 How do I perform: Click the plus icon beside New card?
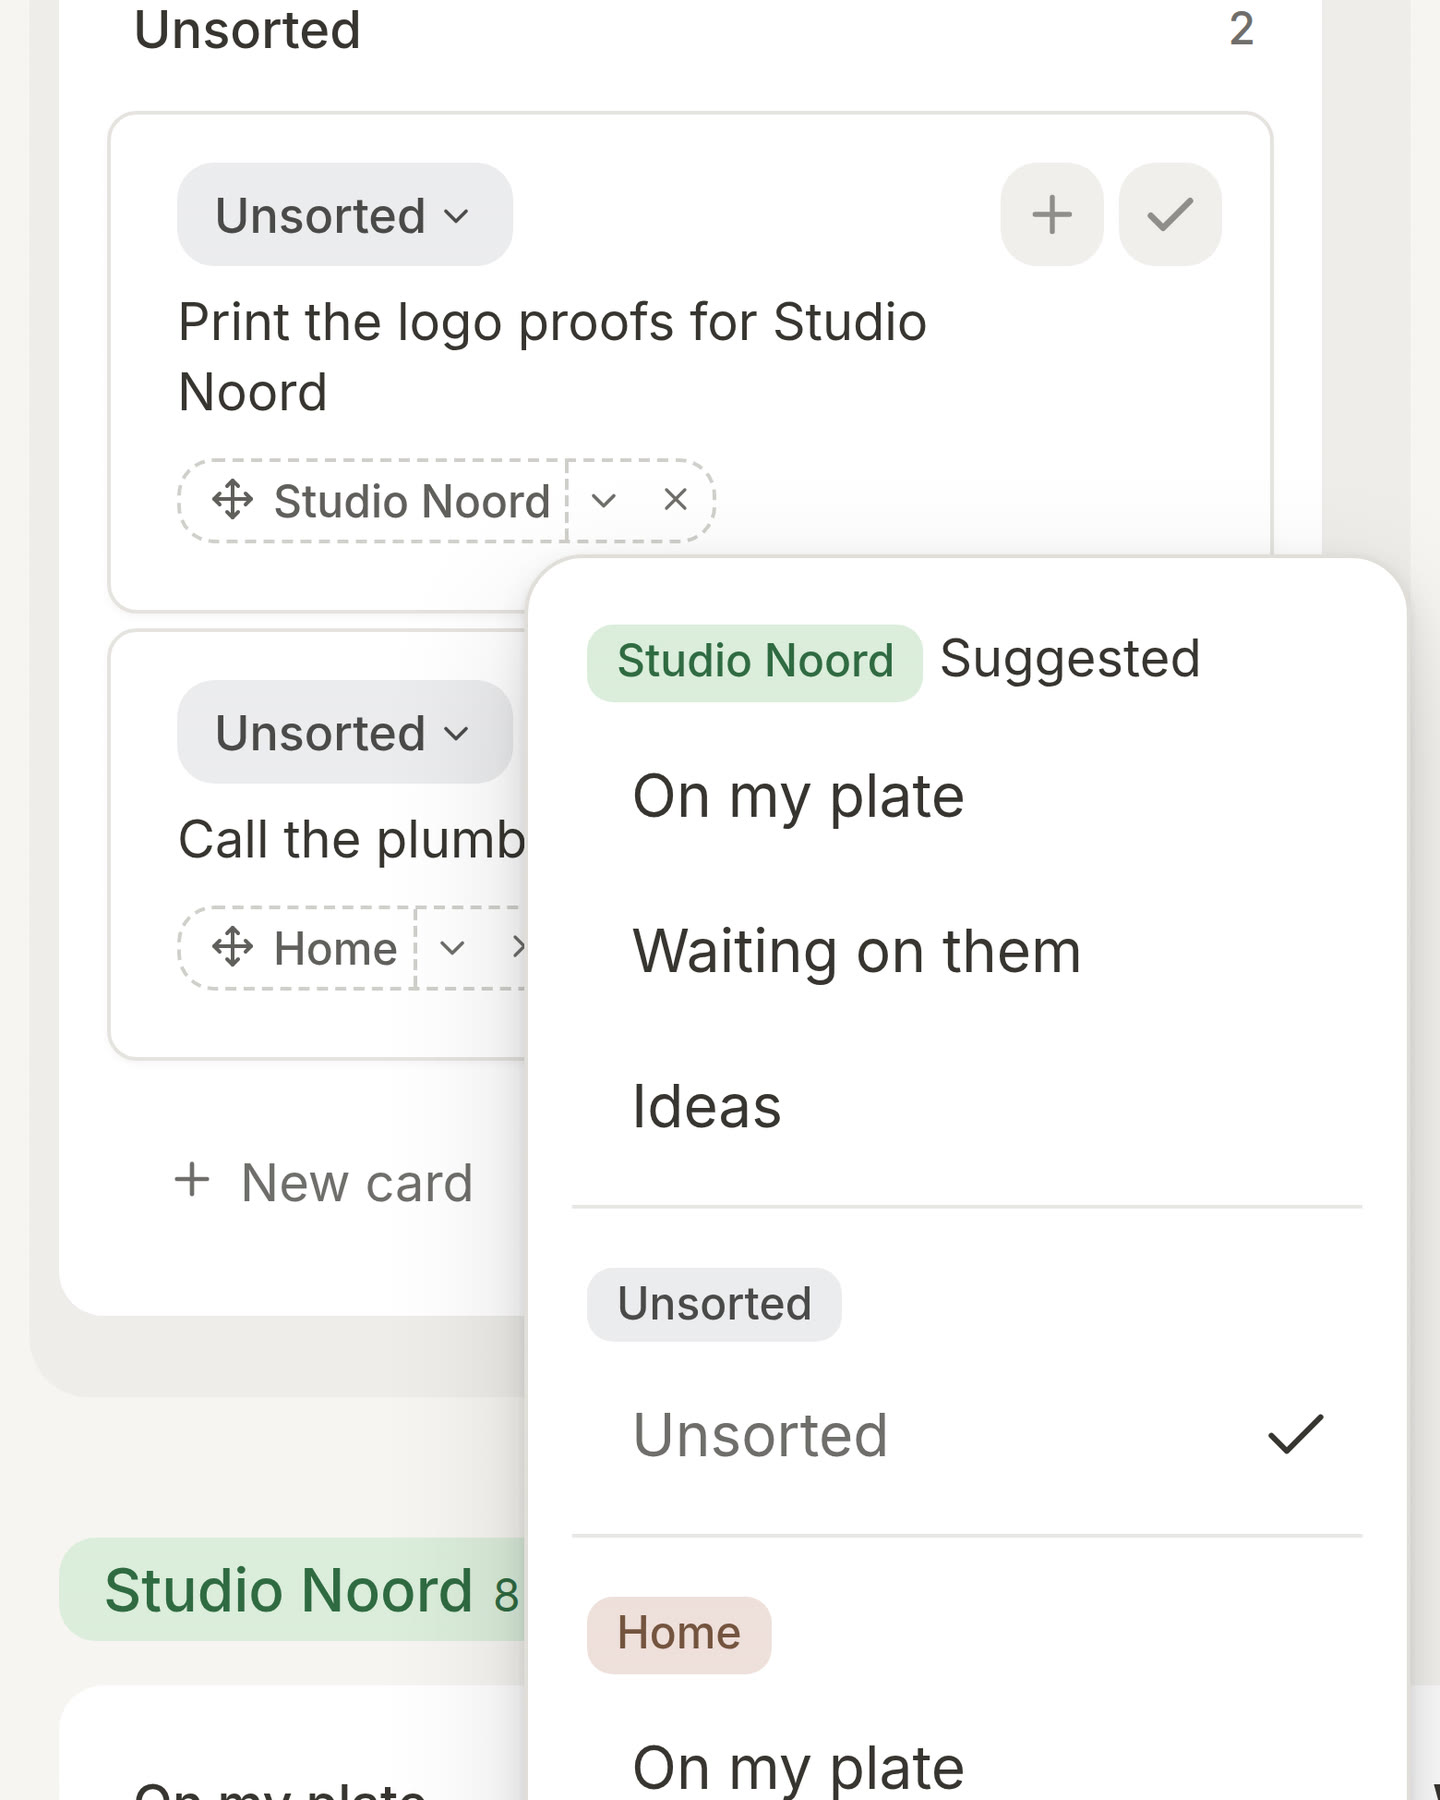[x=192, y=1180]
